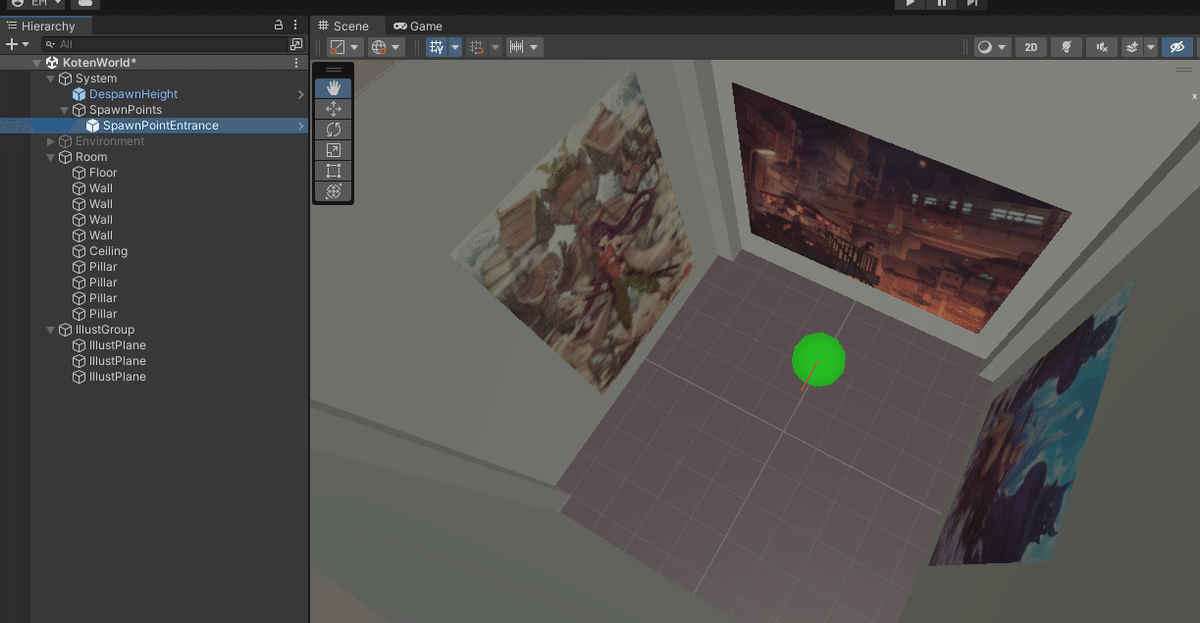Open the handle rotation dropdown arrow
This screenshot has width=1200, height=623.
click(396, 47)
